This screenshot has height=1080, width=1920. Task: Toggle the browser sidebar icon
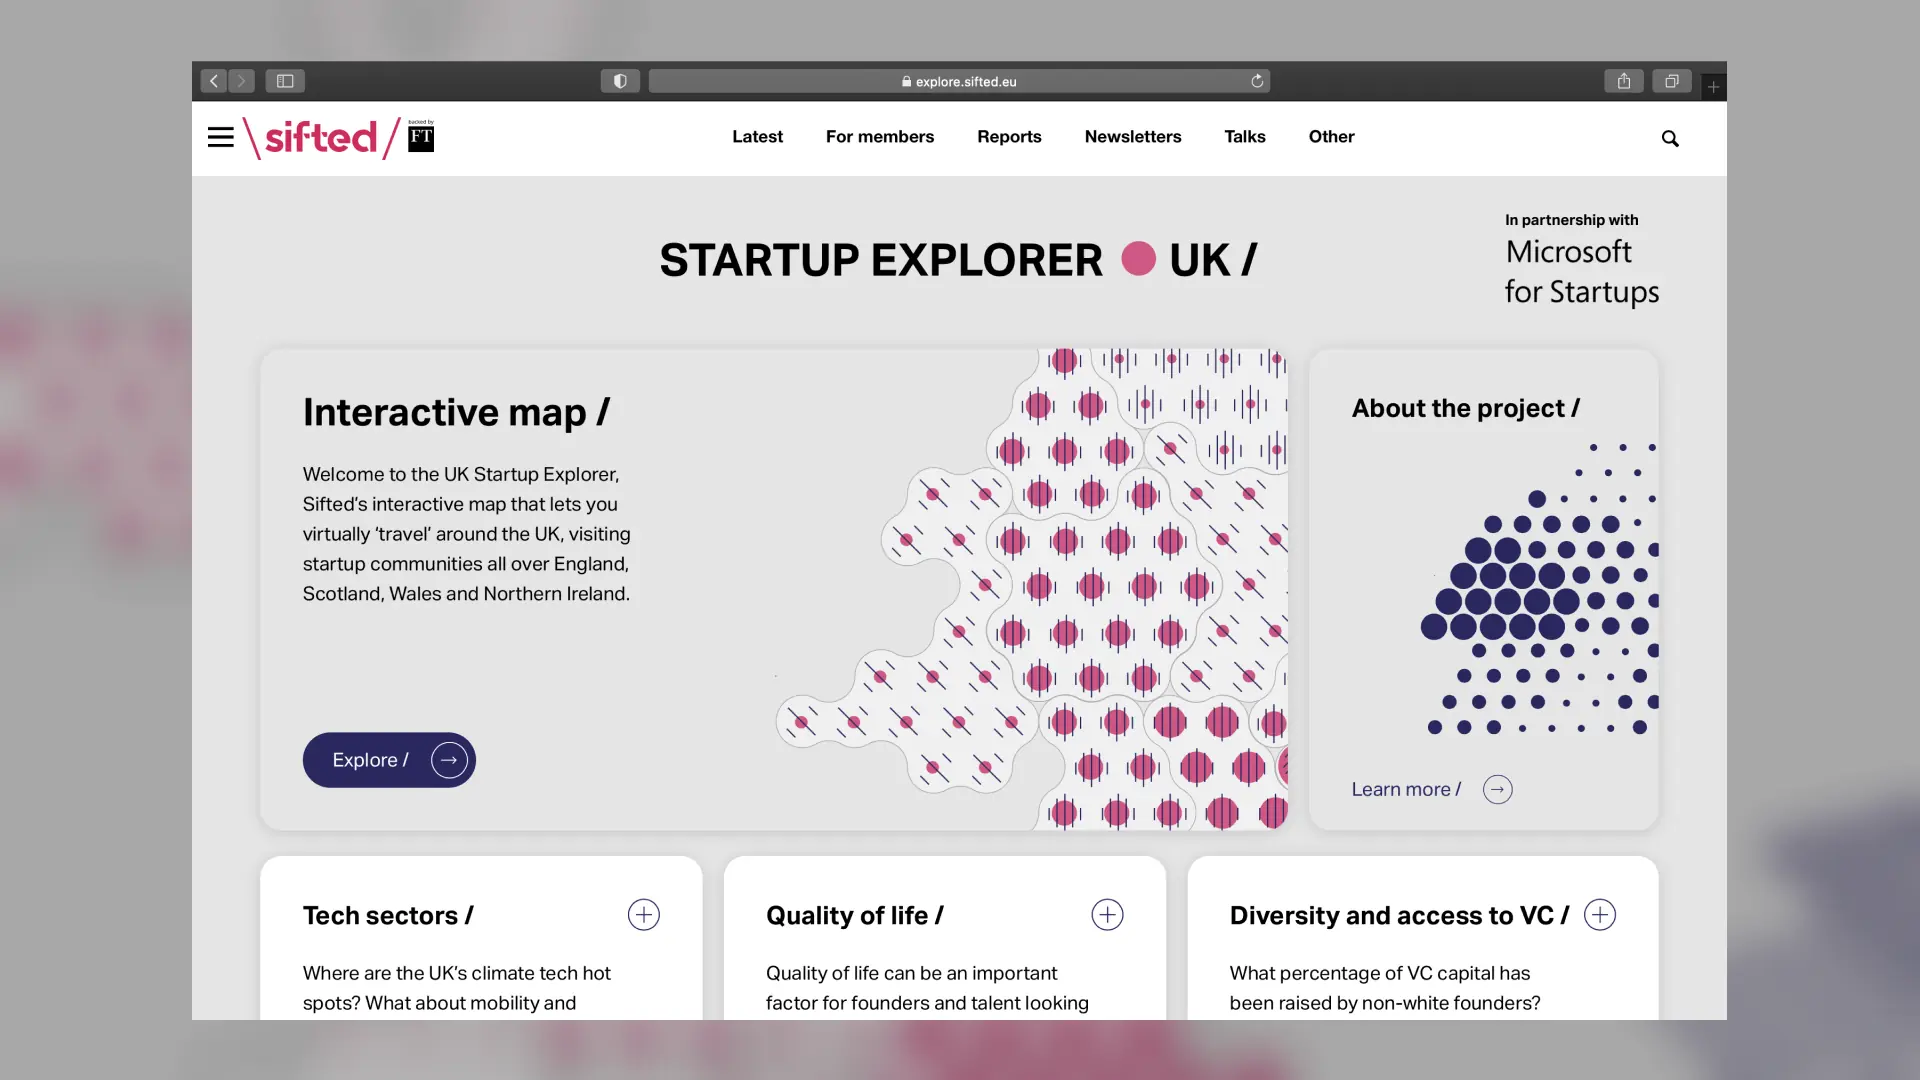pyautogui.click(x=285, y=81)
